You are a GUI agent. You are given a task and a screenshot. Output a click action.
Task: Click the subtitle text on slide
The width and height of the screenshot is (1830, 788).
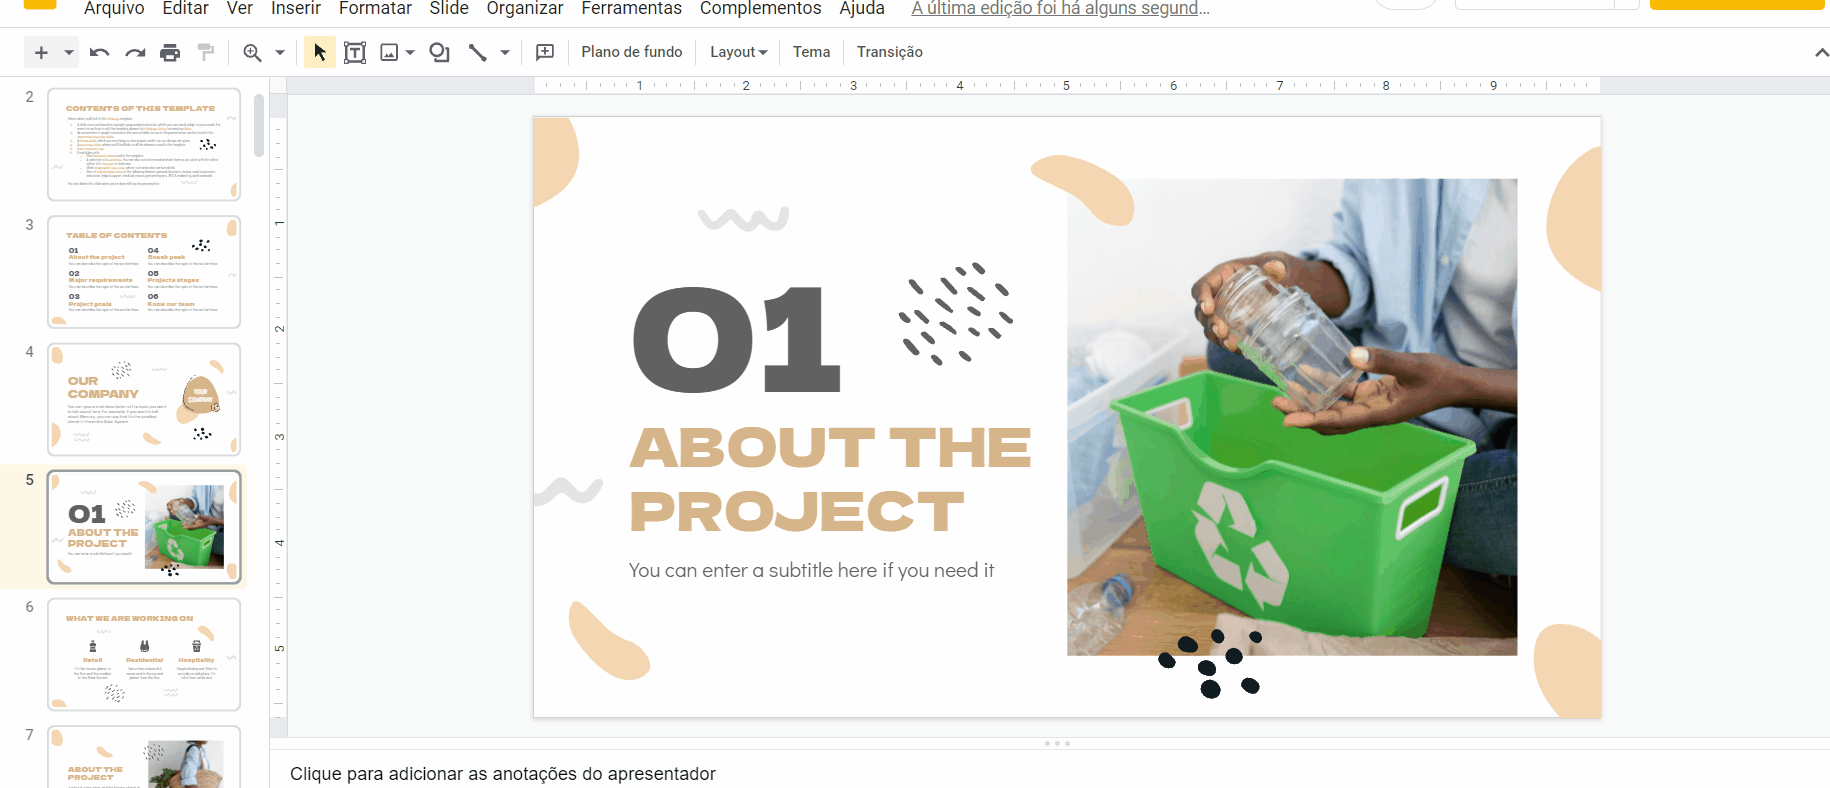(811, 570)
